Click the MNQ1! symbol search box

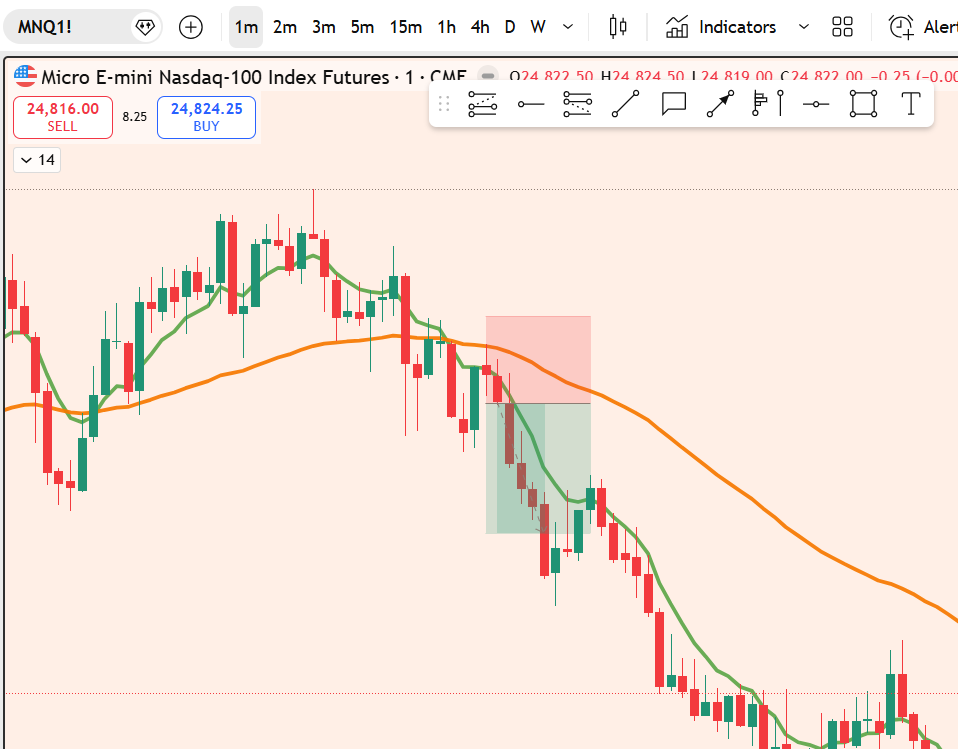pos(70,27)
